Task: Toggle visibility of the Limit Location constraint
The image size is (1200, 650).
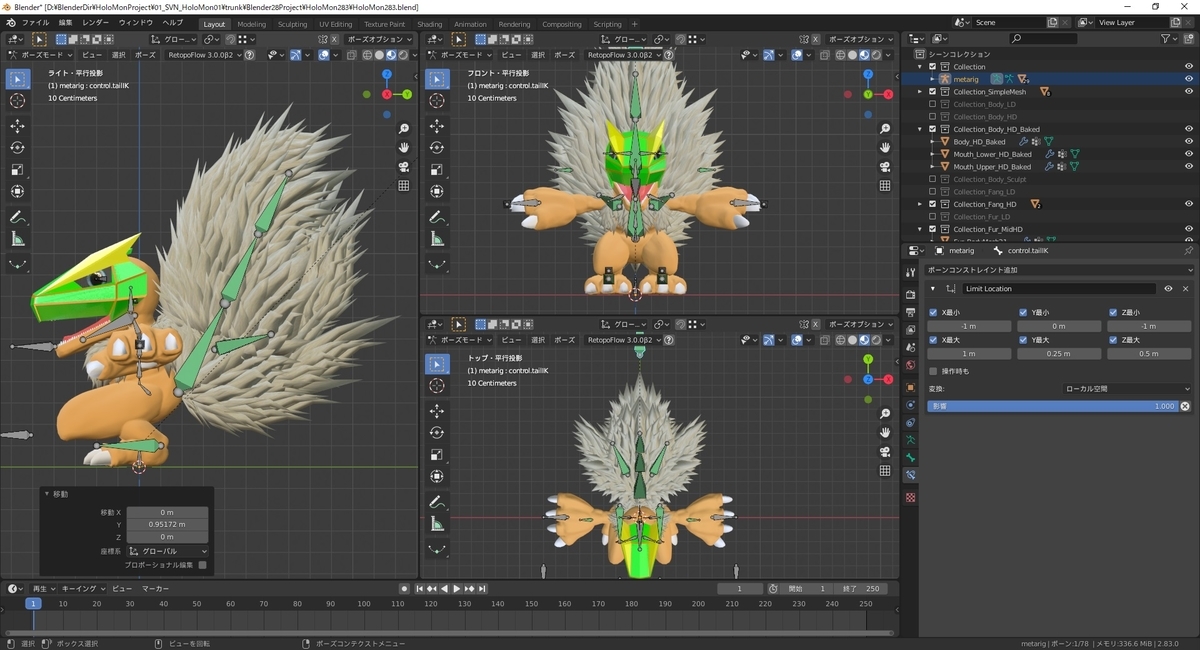Action: click(x=1168, y=288)
